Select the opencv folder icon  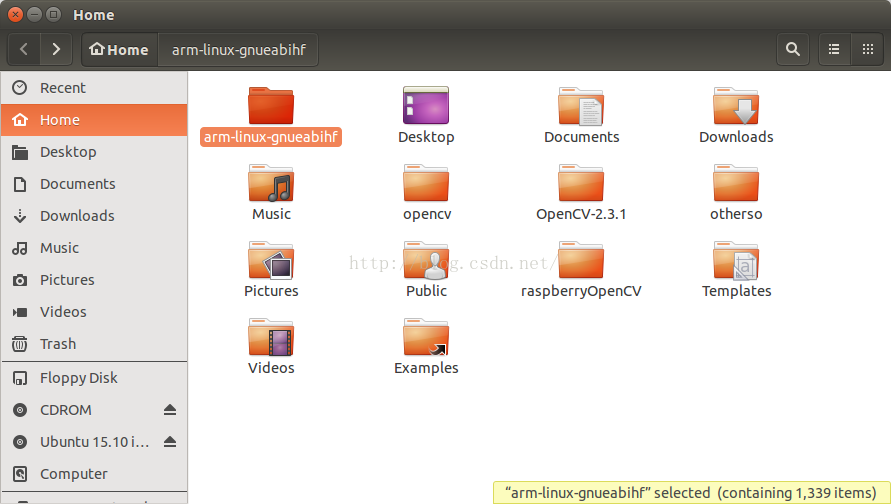(x=426, y=183)
